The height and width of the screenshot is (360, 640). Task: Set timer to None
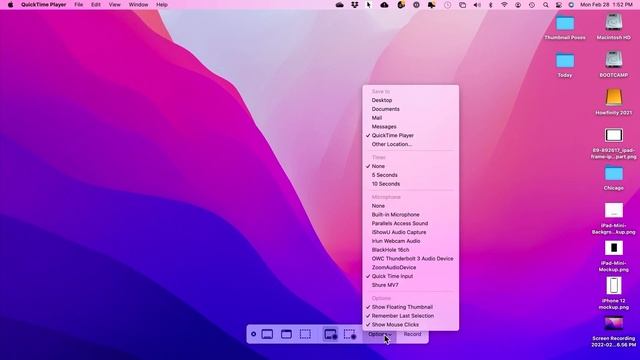pos(411,166)
